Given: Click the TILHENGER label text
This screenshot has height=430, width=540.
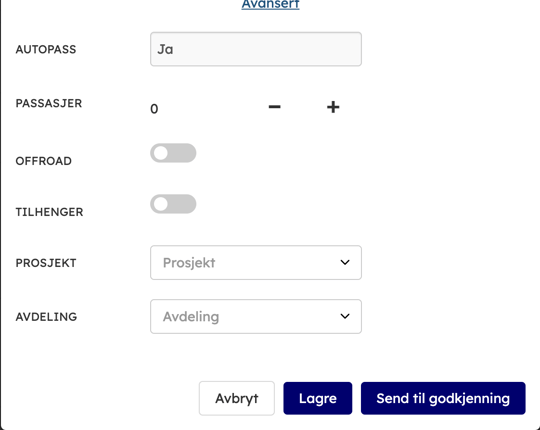Looking at the screenshot, I should coord(49,212).
